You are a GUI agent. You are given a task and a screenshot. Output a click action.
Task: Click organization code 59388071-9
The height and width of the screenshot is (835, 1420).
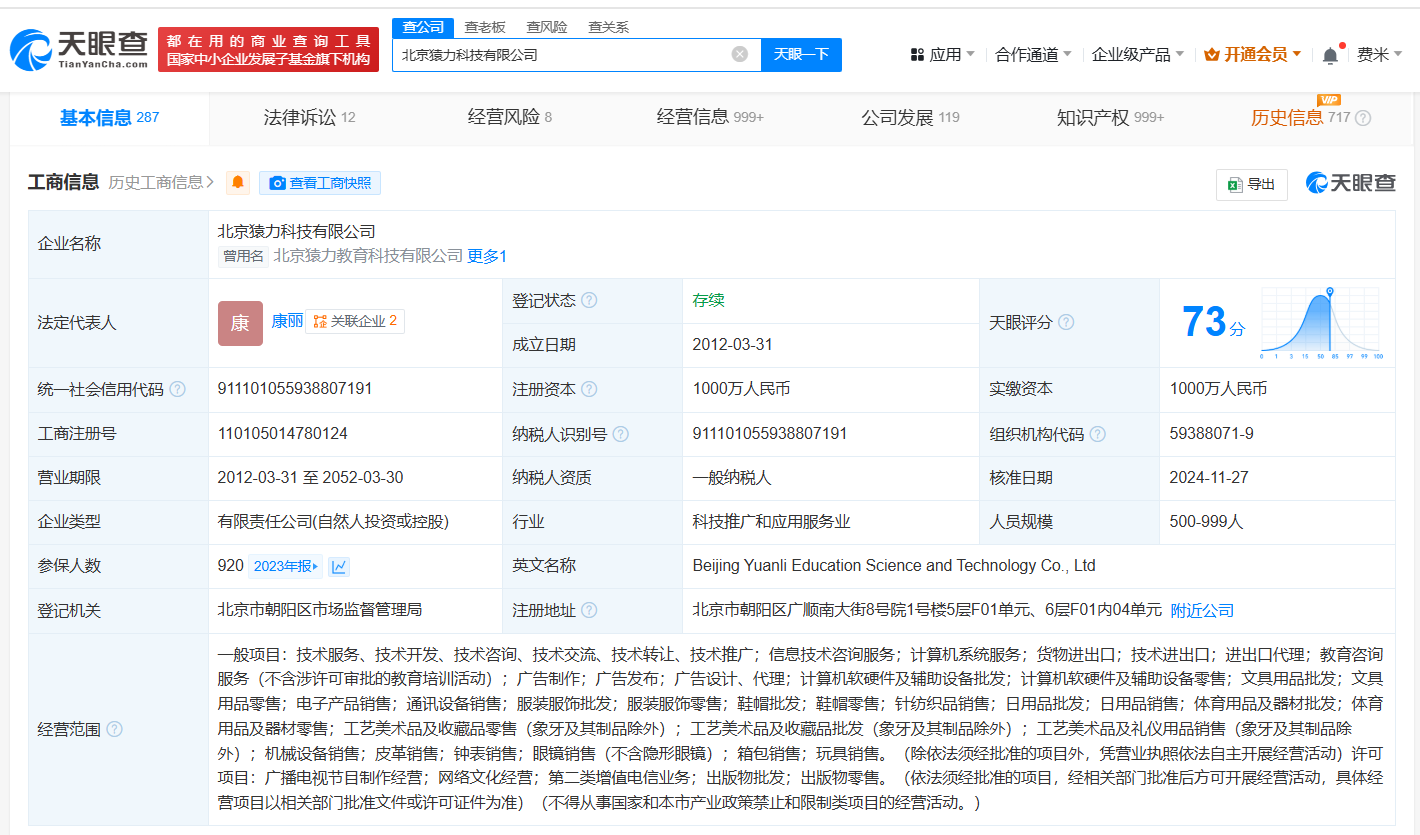[x=1211, y=434]
